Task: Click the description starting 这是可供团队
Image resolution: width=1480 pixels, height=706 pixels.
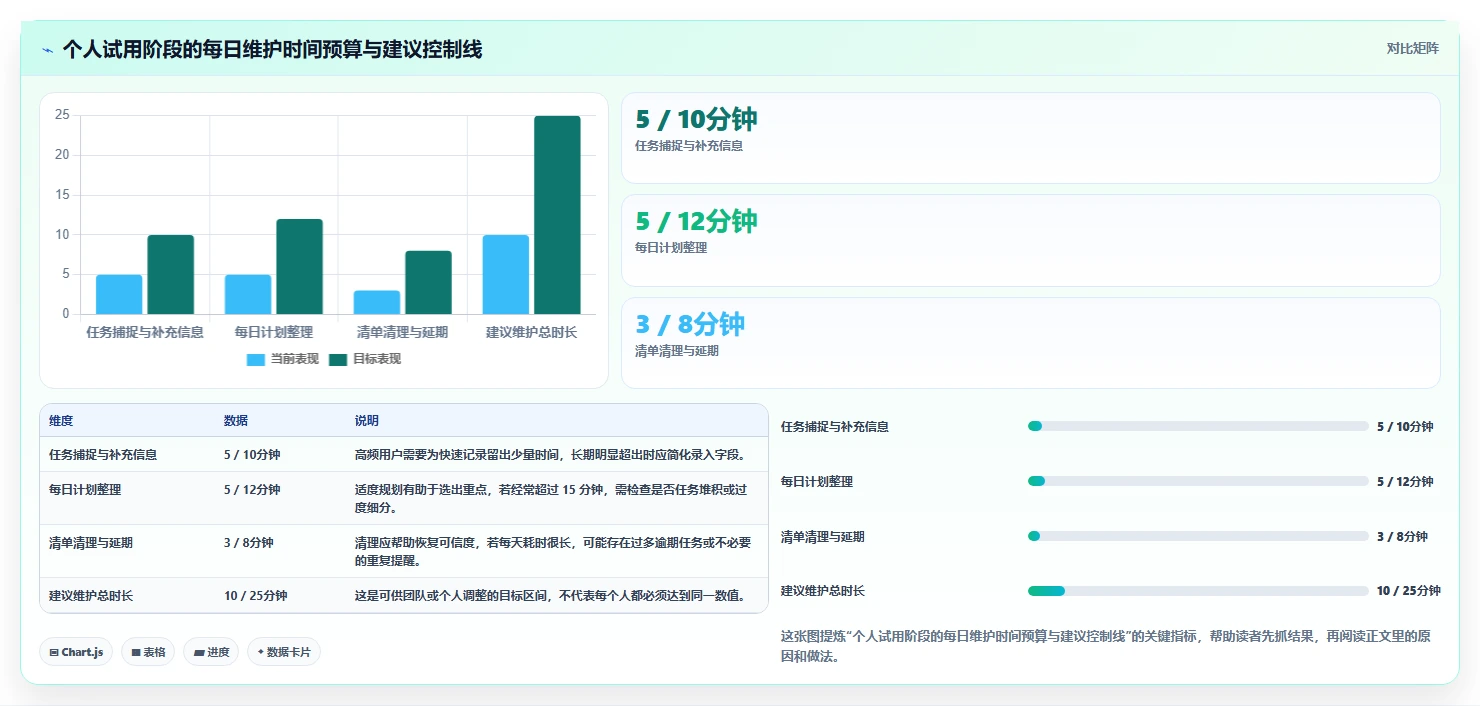Action: [551, 595]
